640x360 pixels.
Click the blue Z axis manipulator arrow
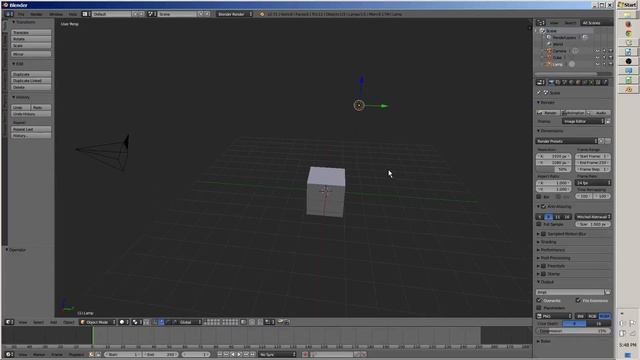[362, 80]
